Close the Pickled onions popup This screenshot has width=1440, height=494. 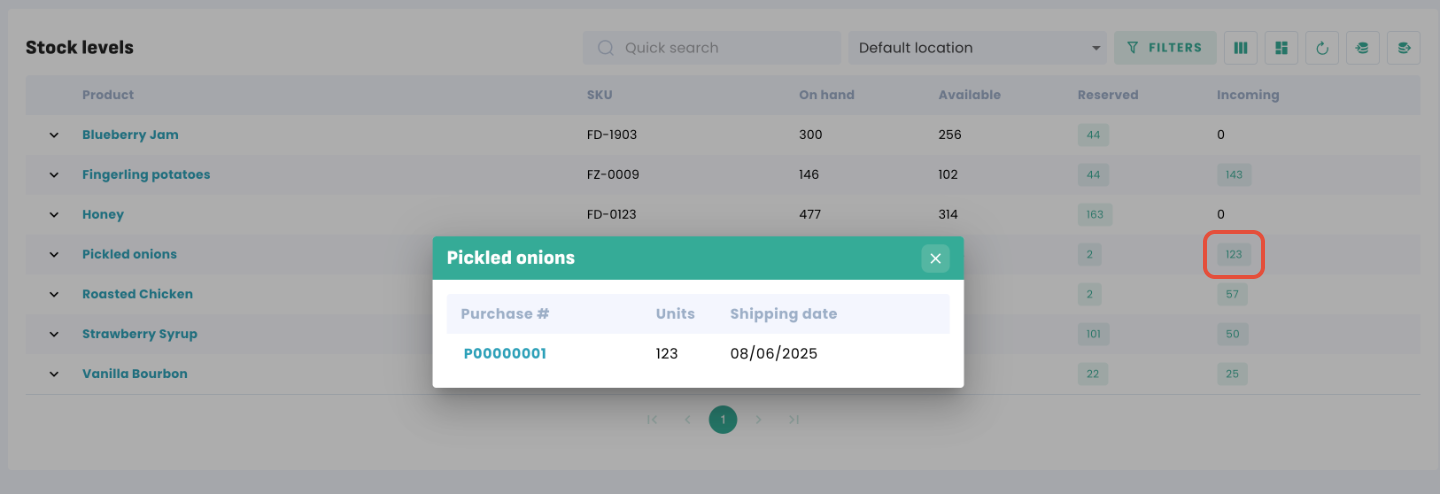pyautogui.click(x=935, y=258)
